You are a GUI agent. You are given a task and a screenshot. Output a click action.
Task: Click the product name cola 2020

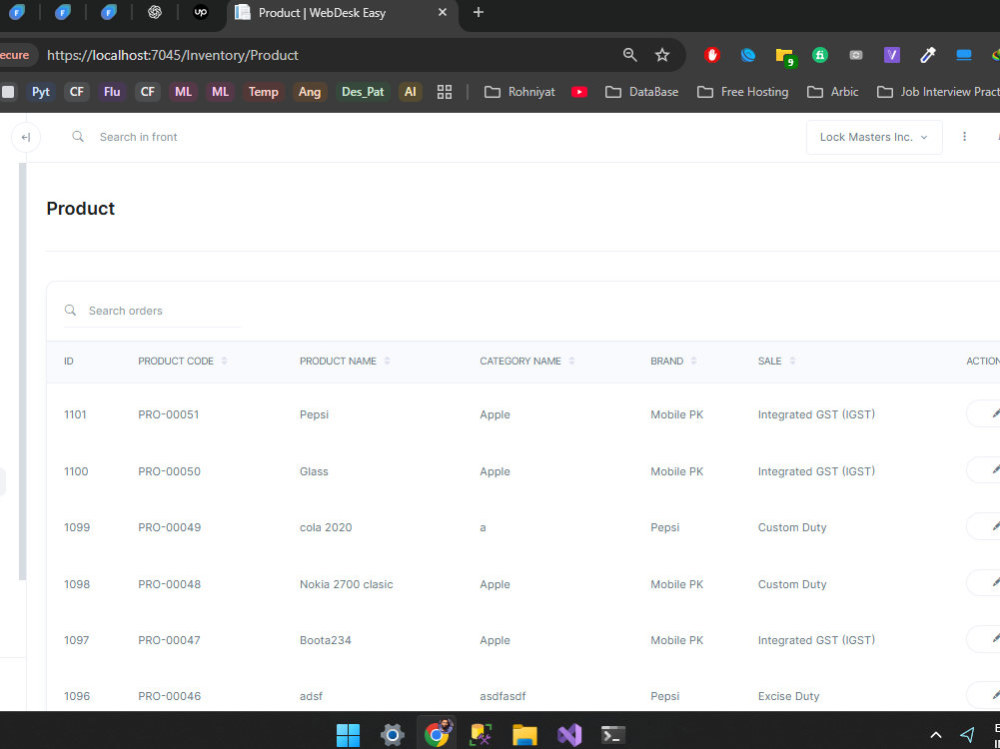(x=326, y=528)
